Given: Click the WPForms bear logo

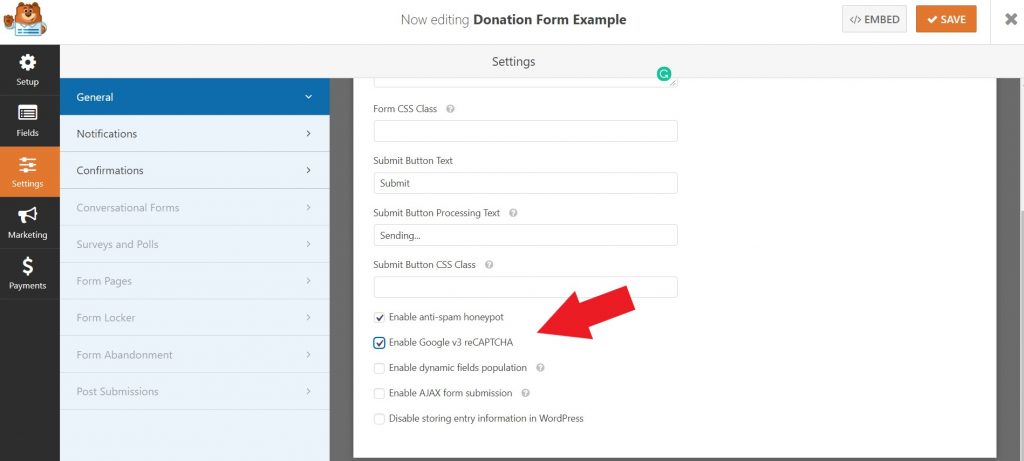Looking at the screenshot, I should pyautogui.click(x=24, y=20).
